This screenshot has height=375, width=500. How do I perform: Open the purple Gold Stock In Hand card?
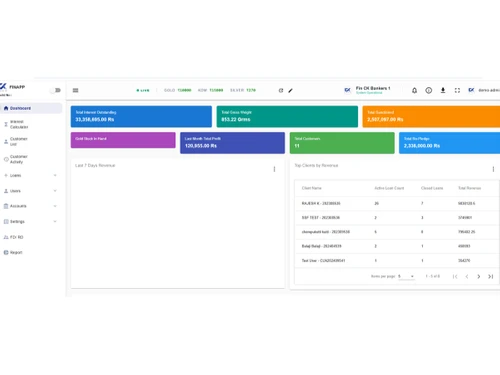coord(123,140)
